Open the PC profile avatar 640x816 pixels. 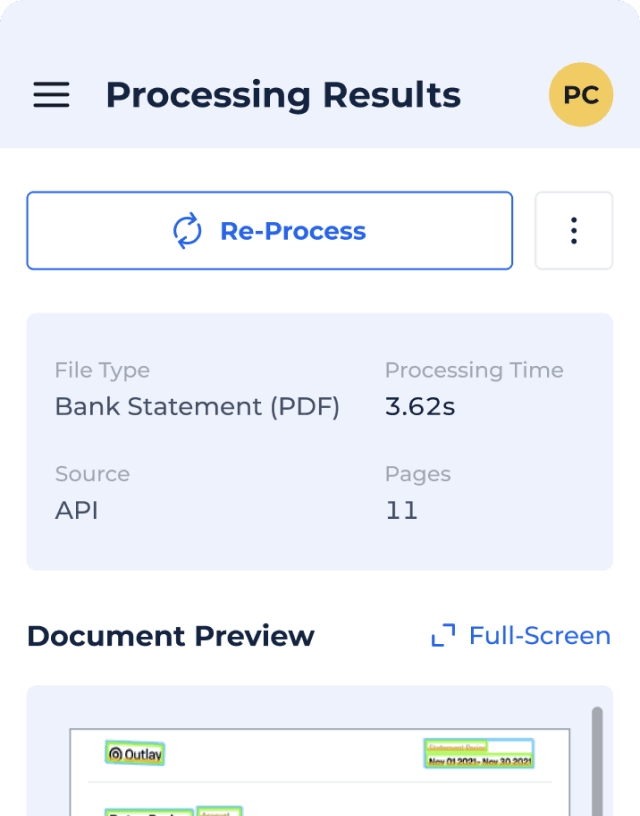click(x=581, y=94)
